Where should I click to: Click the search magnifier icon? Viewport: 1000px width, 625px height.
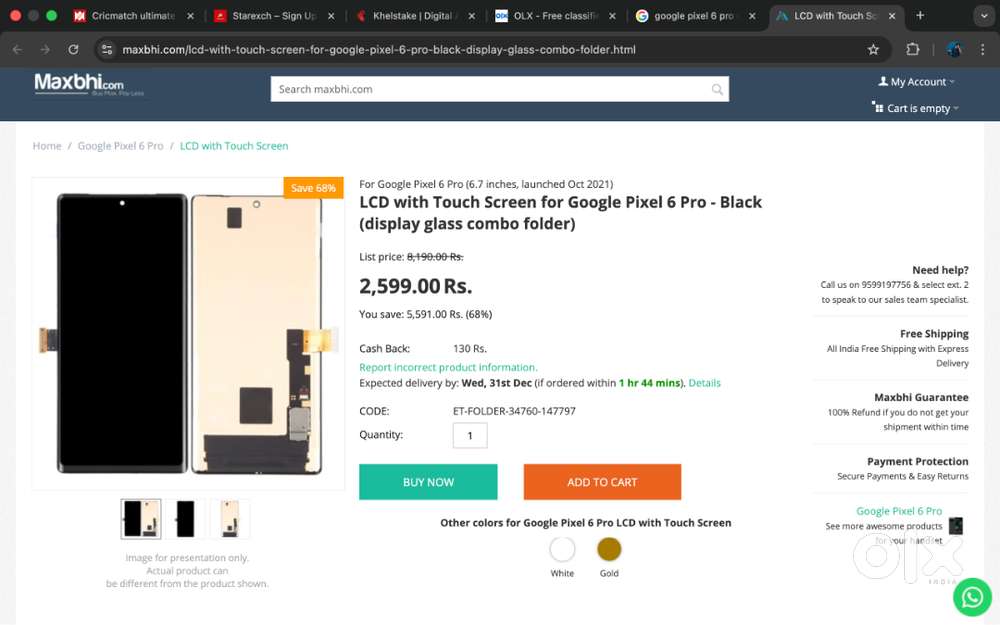717,90
